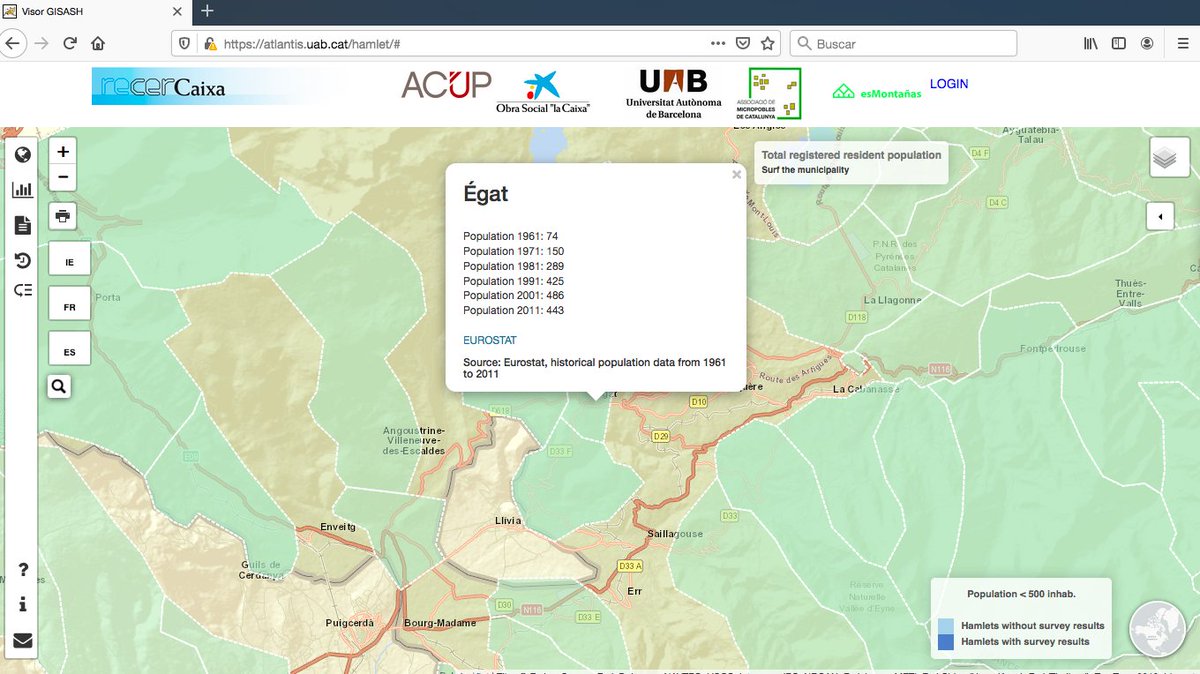Open the EUROSTAT link in popup

(x=490, y=340)
